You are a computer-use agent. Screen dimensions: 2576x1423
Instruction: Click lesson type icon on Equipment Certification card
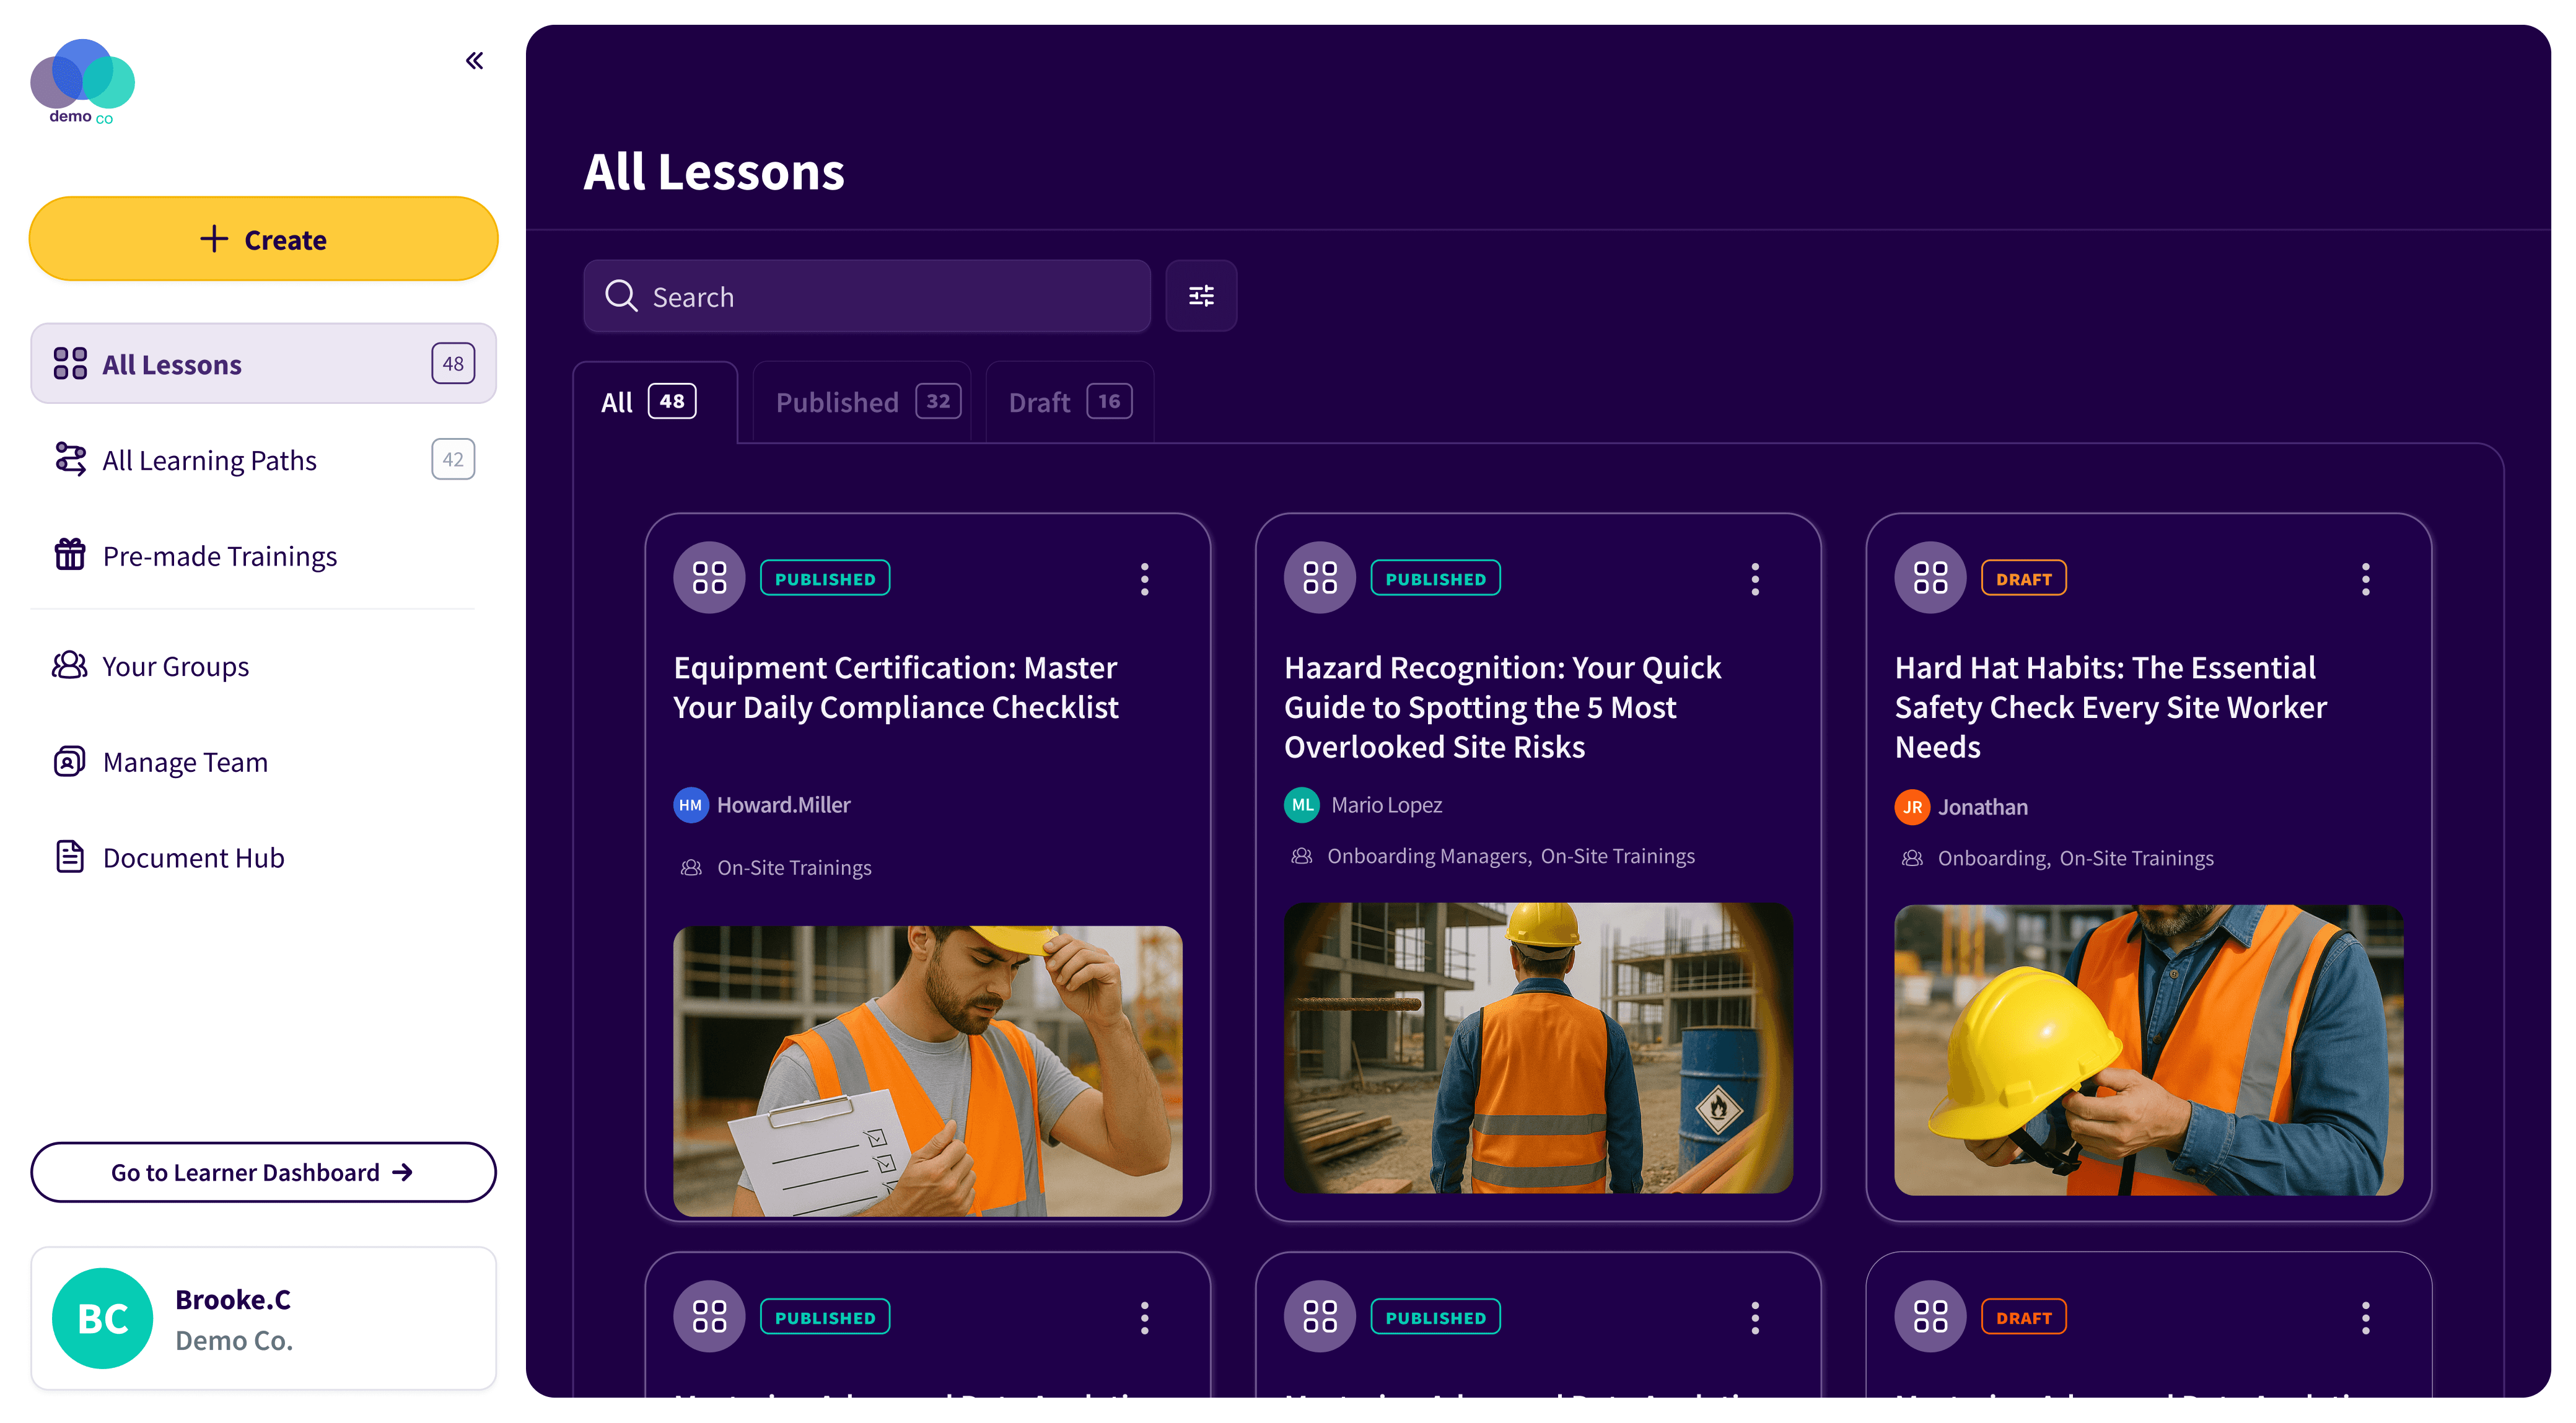pos(710,578)
